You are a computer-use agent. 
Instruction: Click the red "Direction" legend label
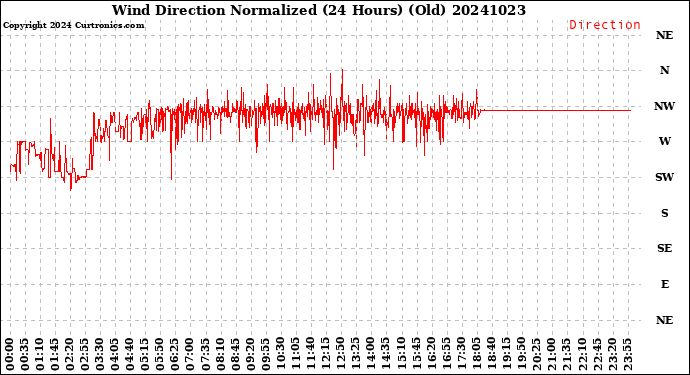605,25
